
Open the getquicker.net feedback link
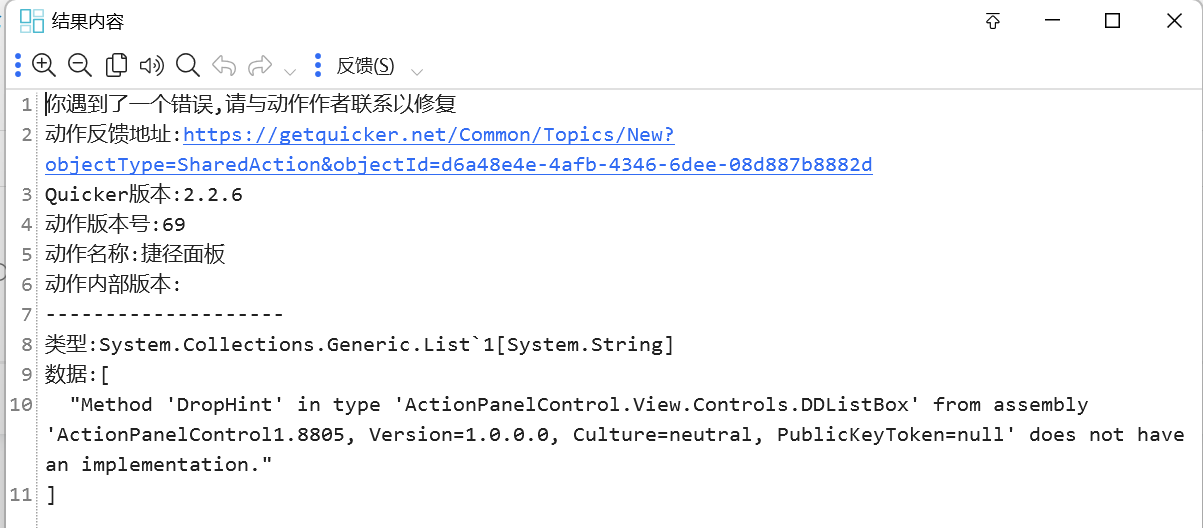tap(429, 135)
